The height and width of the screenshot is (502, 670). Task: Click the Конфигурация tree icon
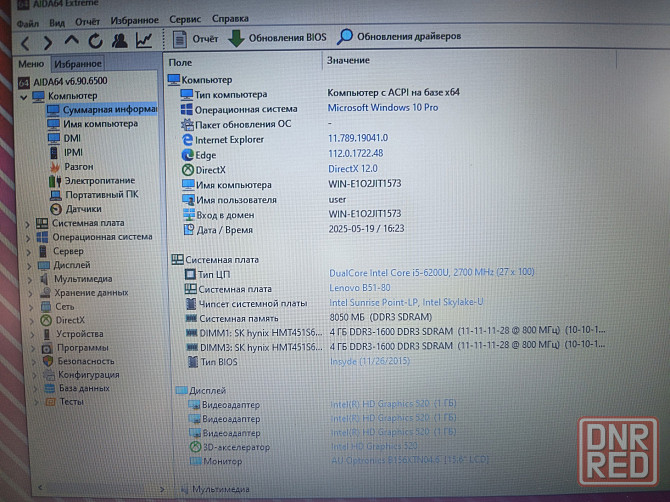[x=49, y=375]
